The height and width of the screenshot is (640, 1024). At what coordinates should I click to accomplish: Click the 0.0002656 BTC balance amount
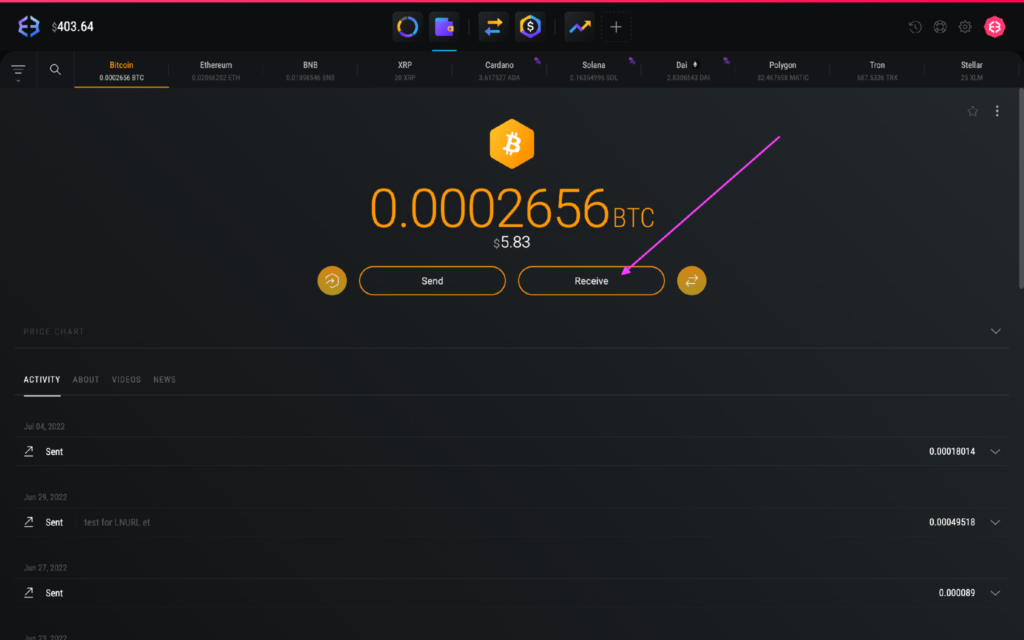click(x=512, y=209)
